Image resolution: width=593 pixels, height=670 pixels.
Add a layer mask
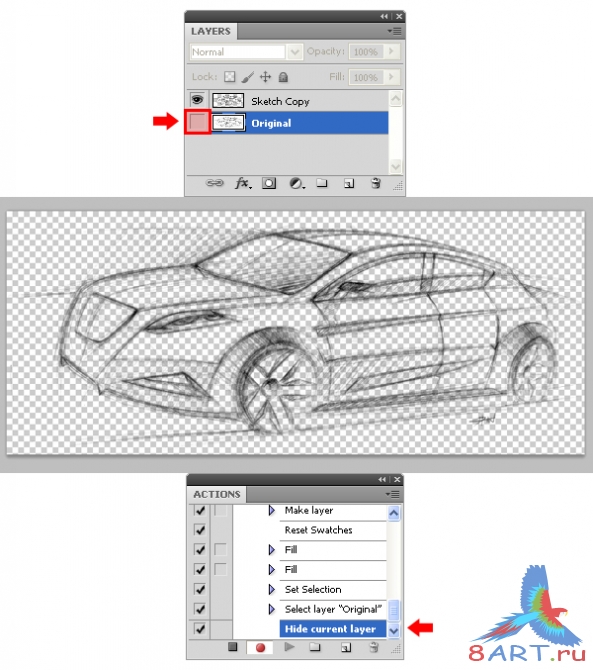pyautogui.click(x=269, y=183)
